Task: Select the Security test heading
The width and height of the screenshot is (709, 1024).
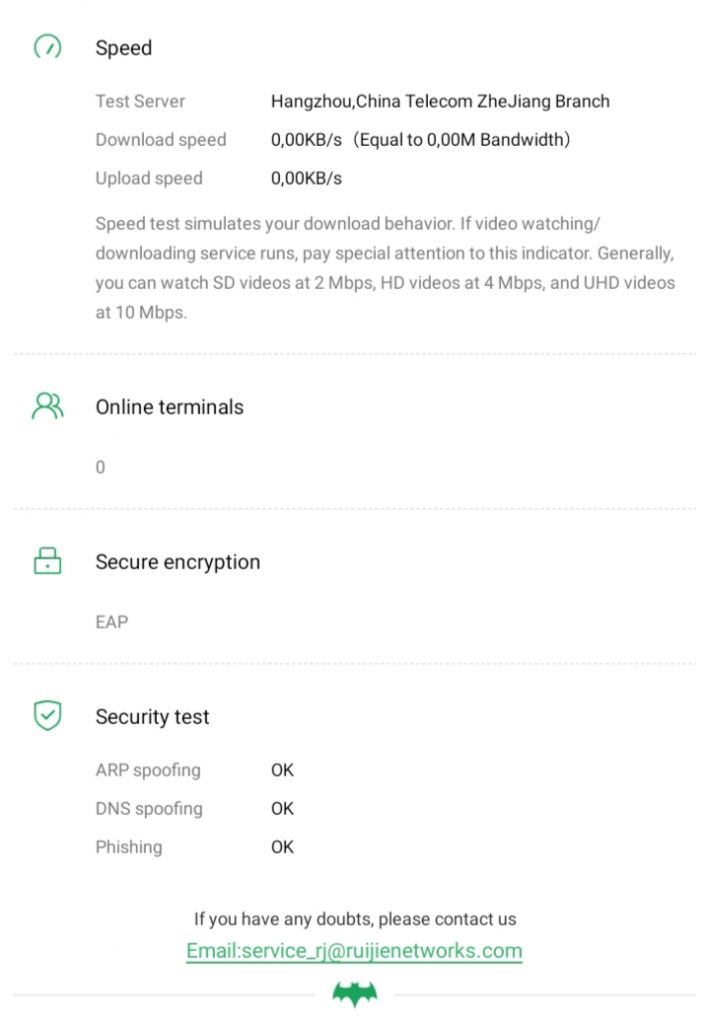Action: [152, 717]
